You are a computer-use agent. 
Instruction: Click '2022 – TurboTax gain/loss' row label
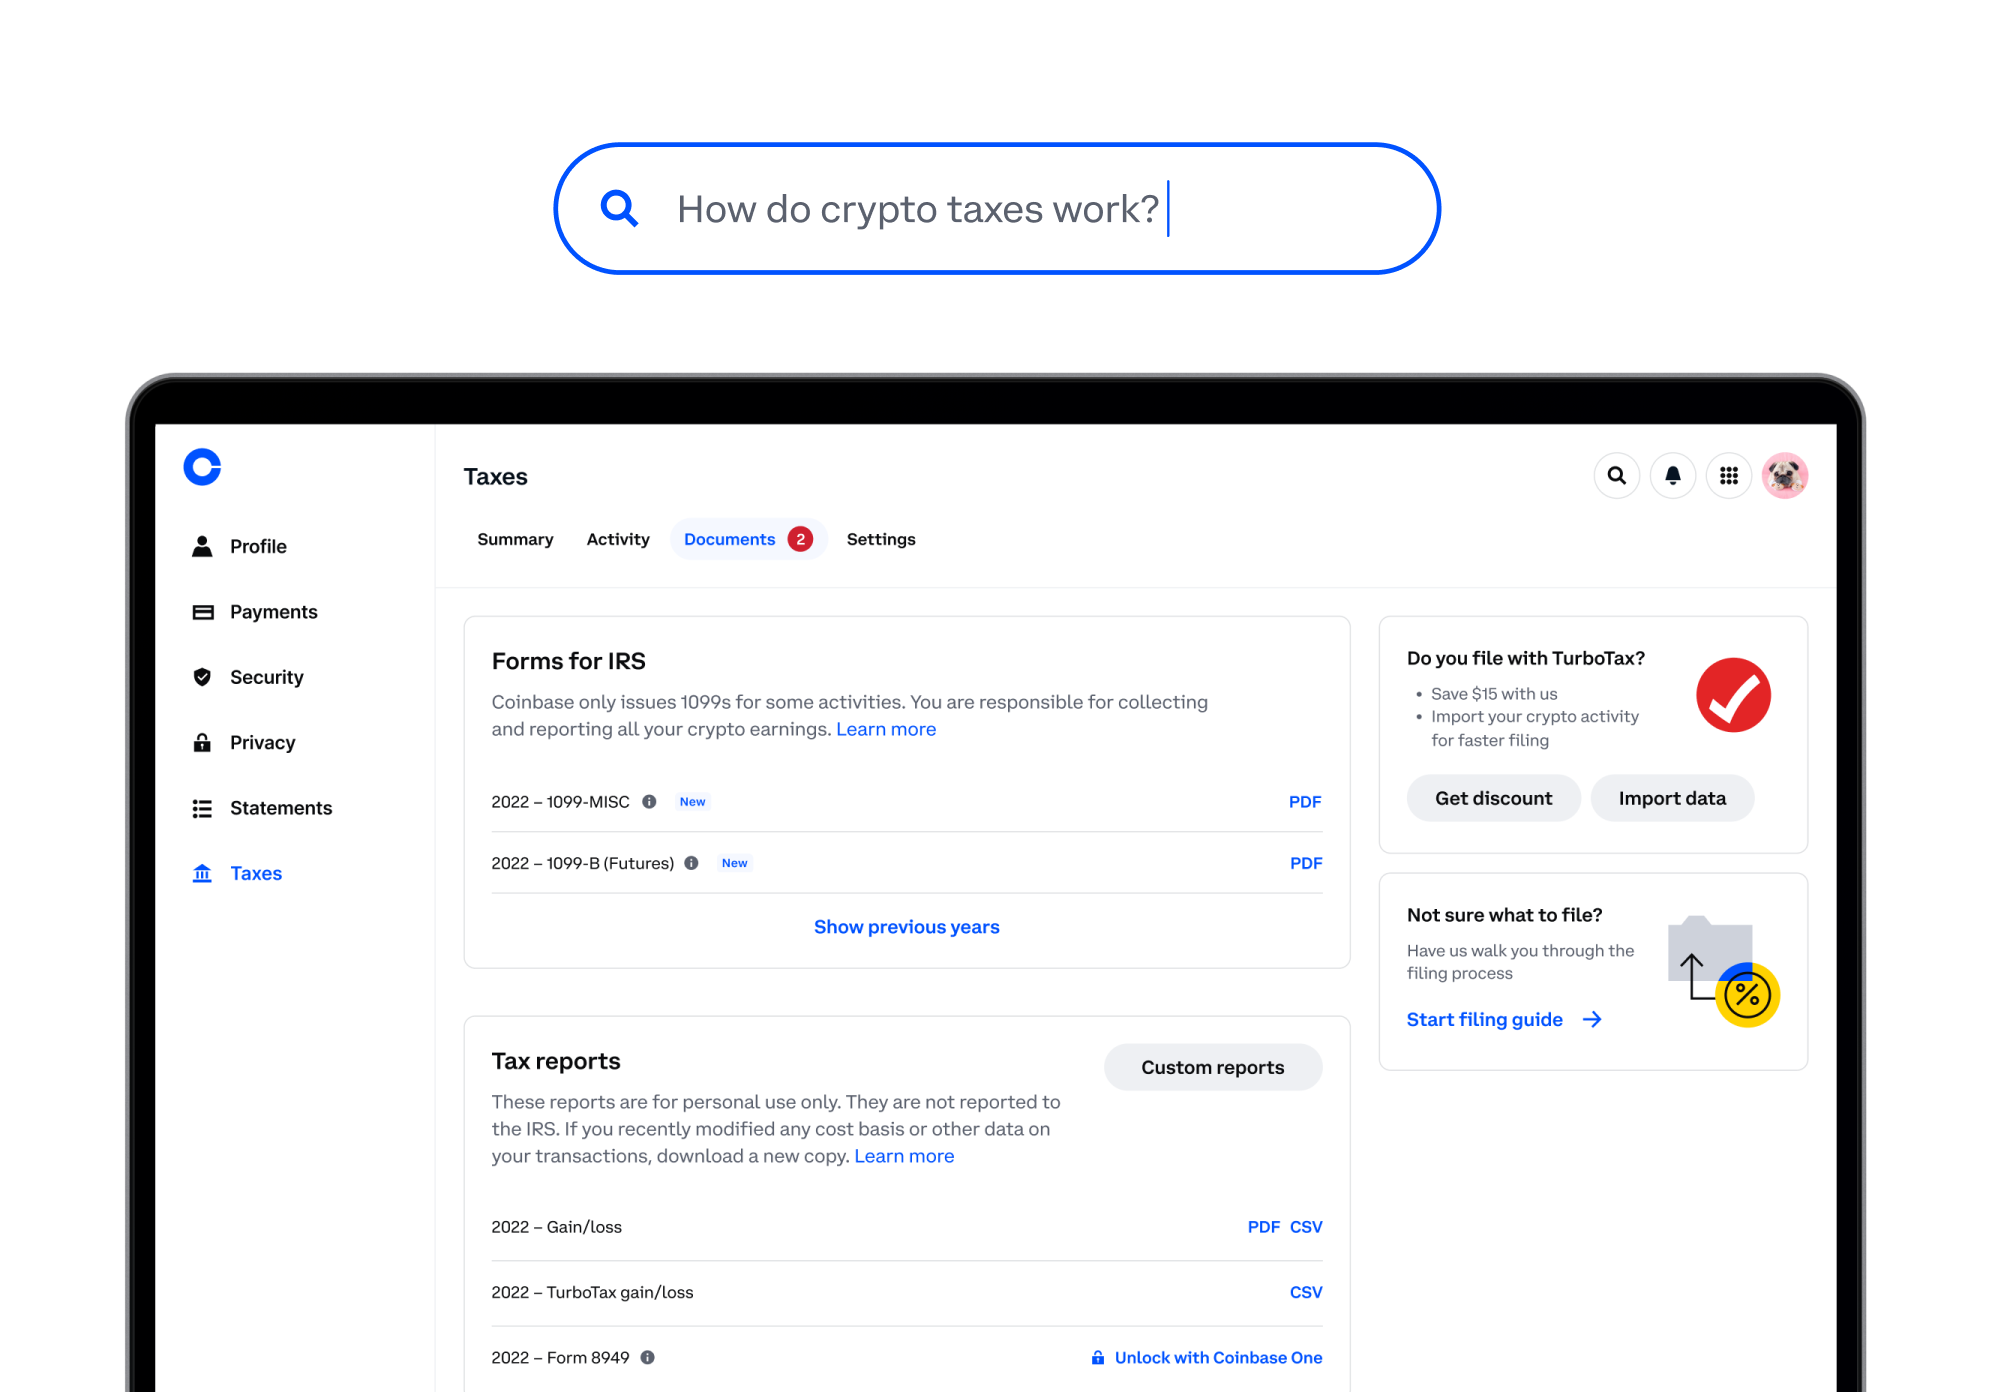592,1292
